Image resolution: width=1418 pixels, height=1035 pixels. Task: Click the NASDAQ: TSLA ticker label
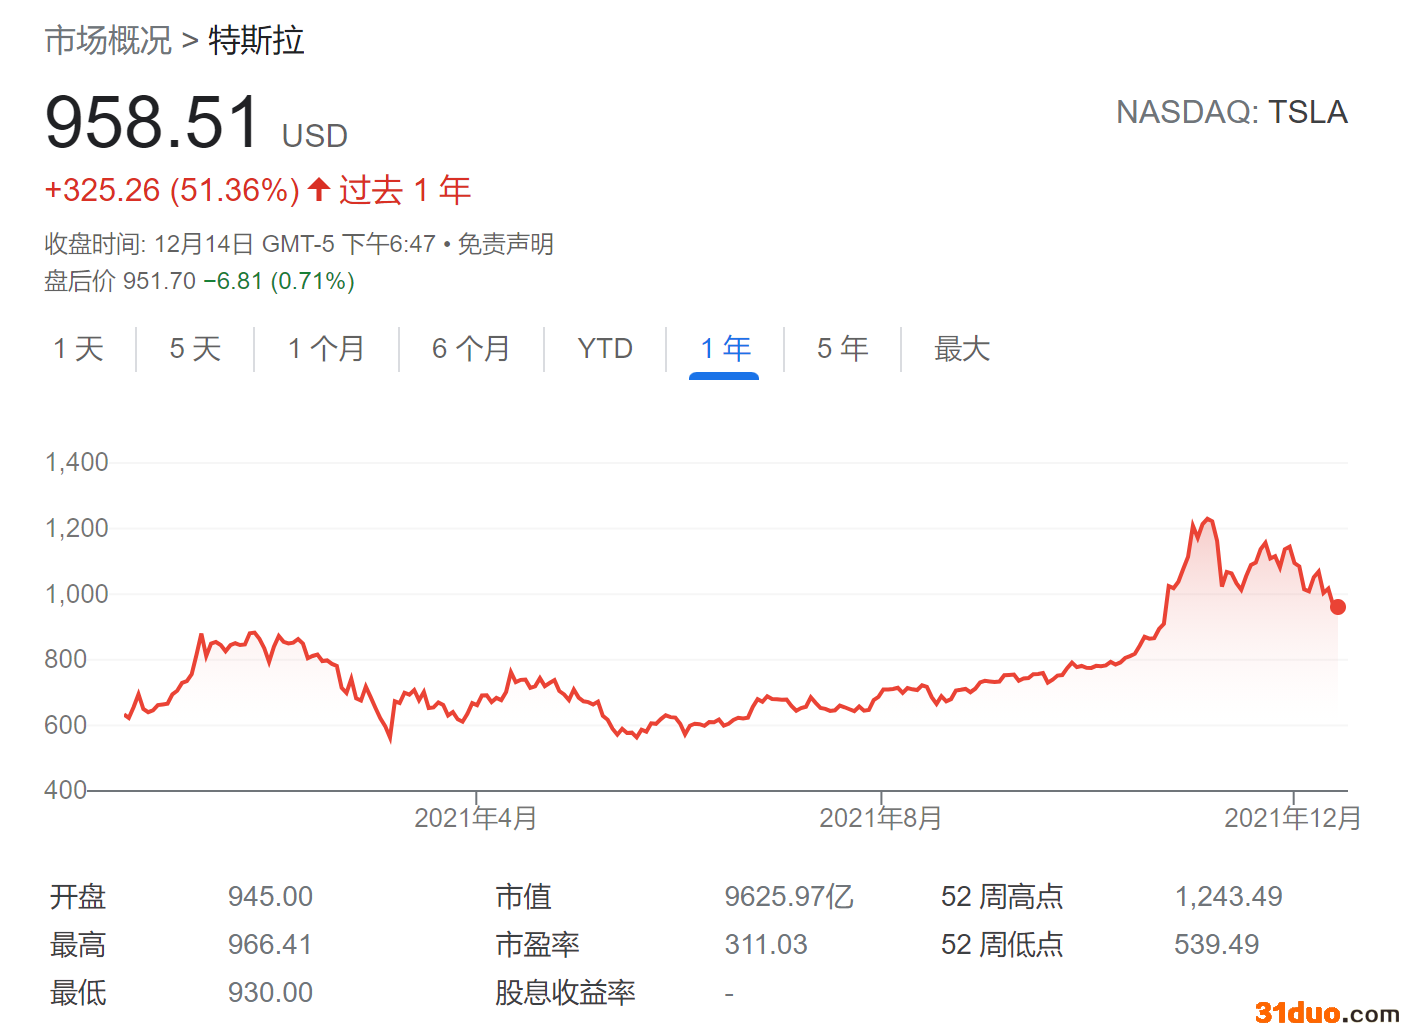[x=1231, y=112]
